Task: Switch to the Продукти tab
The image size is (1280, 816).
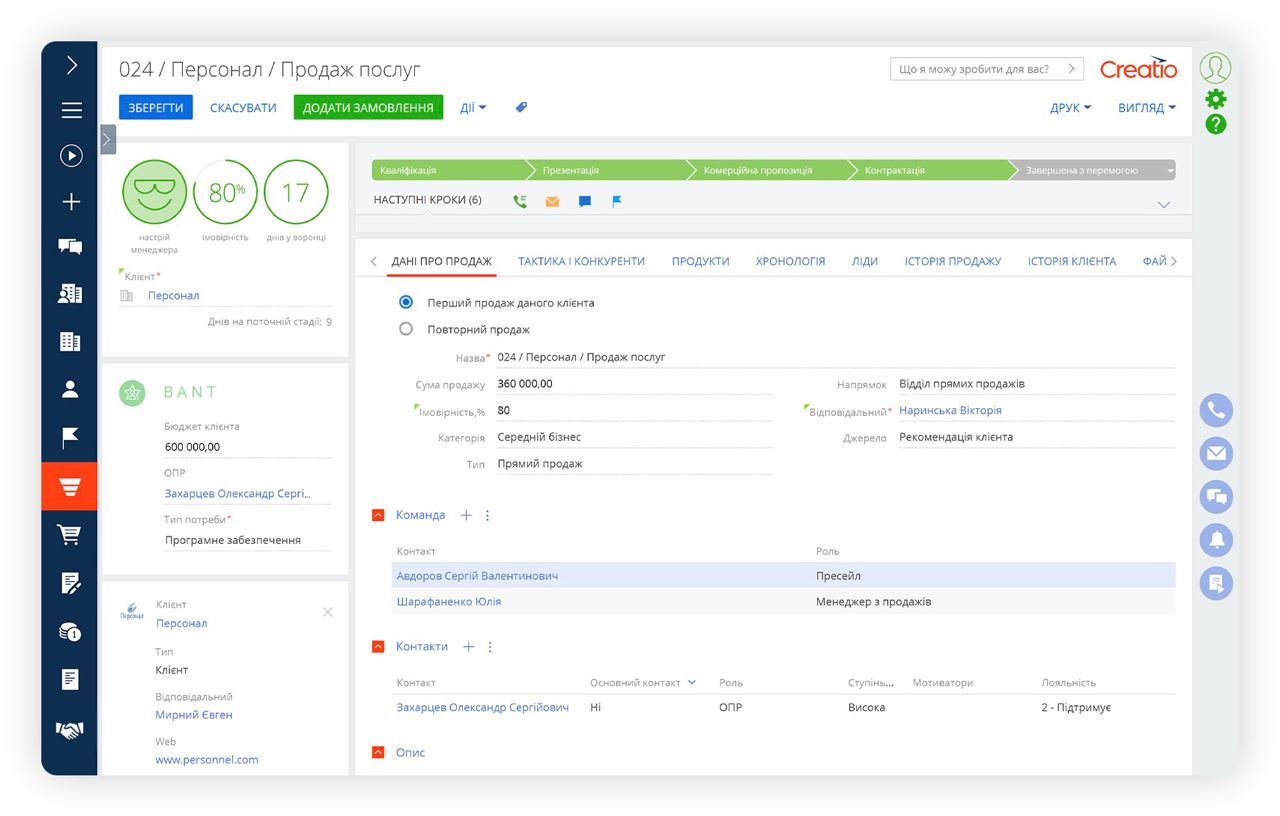Action: 700,261
